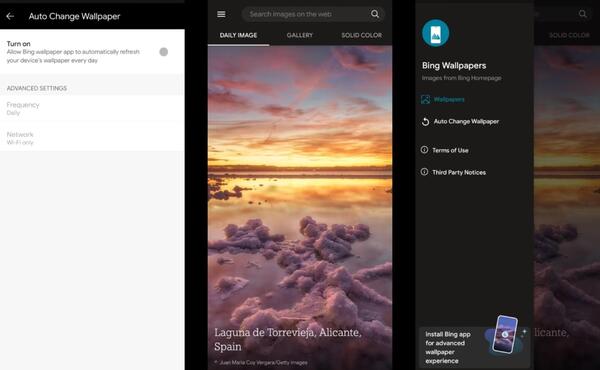Go back from Auto Change Wallpaper screen
The image size is (600, 370).
[10, 16]
